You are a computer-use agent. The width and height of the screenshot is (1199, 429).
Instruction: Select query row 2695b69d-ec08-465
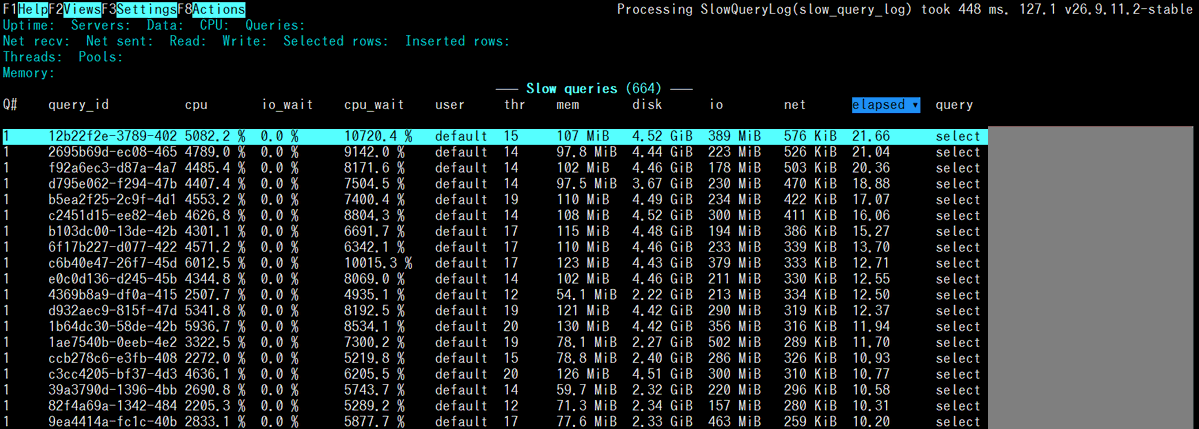[495, 152]
